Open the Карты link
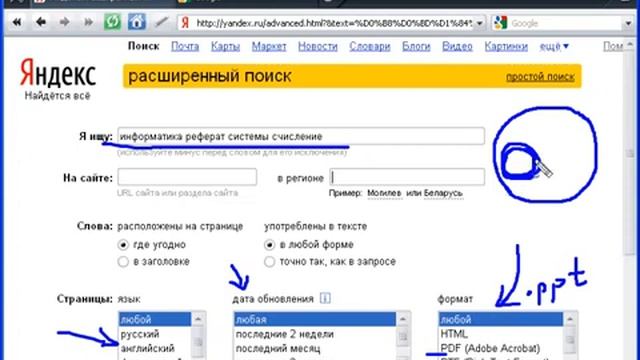The height and width of the screenshot is (360, 640). 225,47
